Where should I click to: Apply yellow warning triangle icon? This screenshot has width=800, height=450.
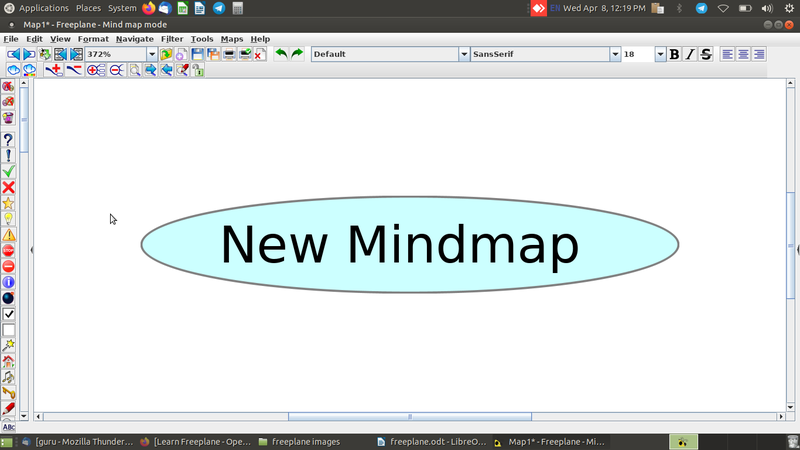(8, 235)
